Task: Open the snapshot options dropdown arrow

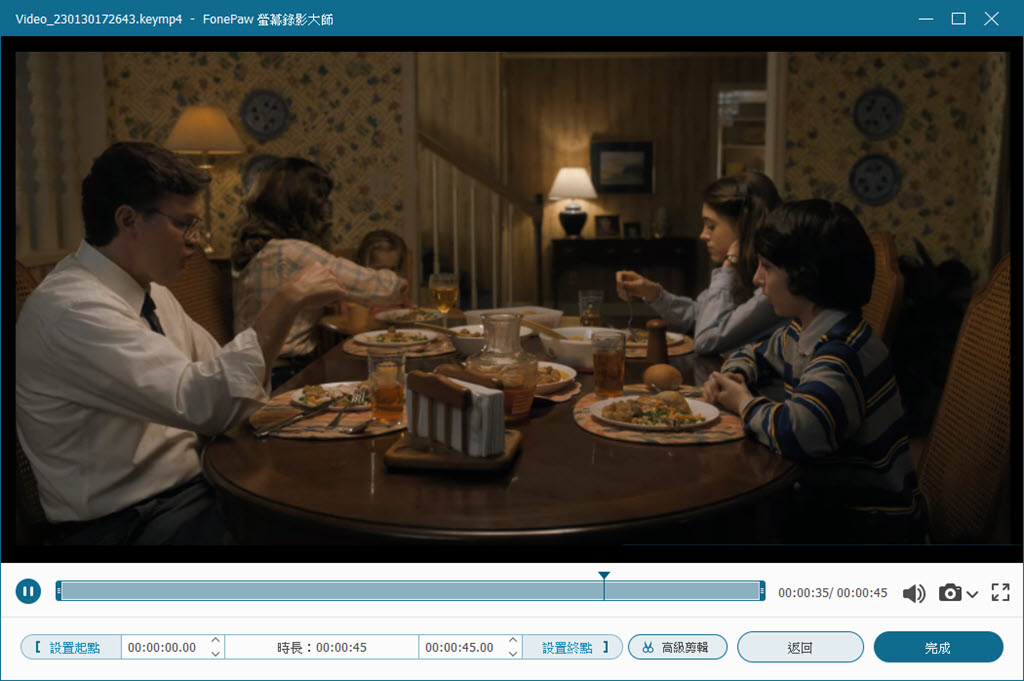Action: 972,594
